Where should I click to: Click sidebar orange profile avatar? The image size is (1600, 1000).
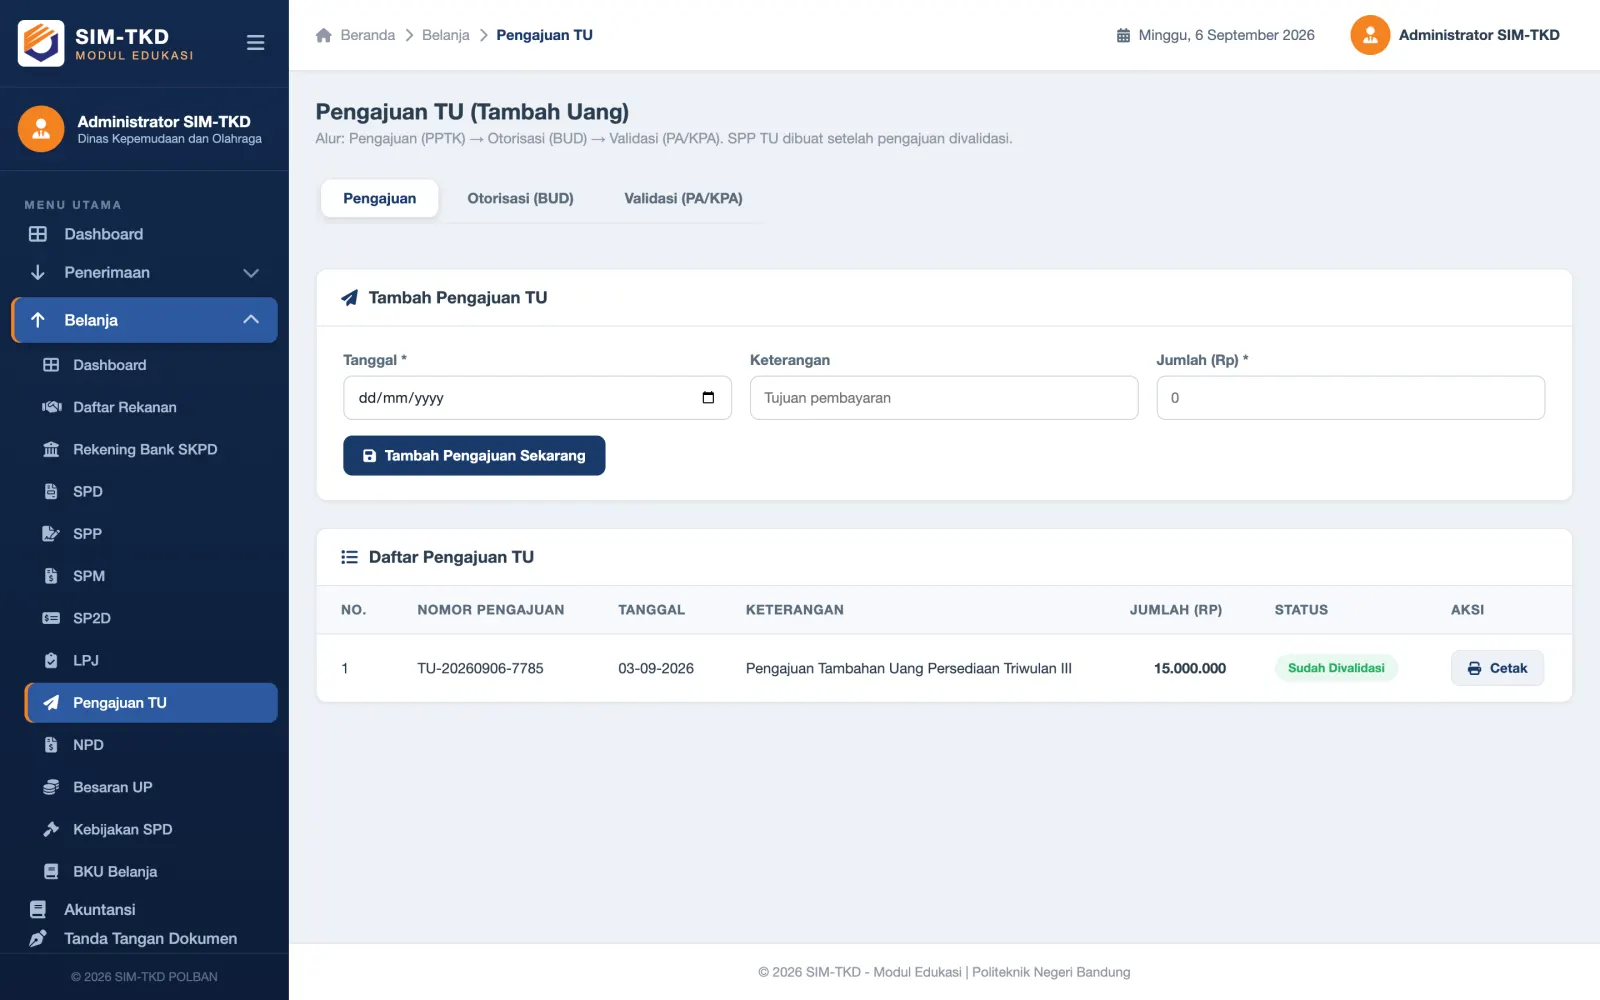[41, 129]
